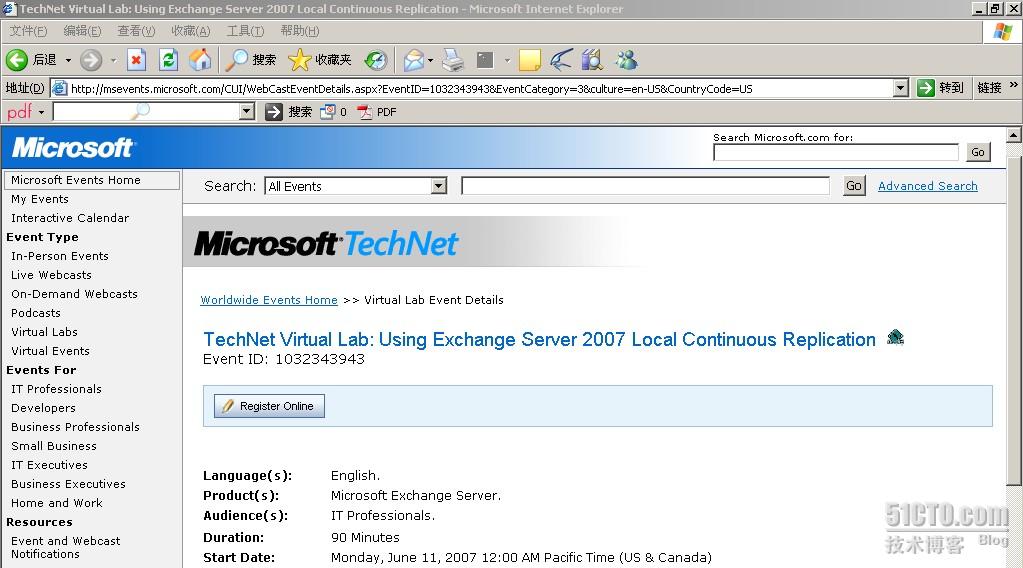Click the blue bird toolbar icon
The image size is (1023, 568).
click(x=561, y=60)
